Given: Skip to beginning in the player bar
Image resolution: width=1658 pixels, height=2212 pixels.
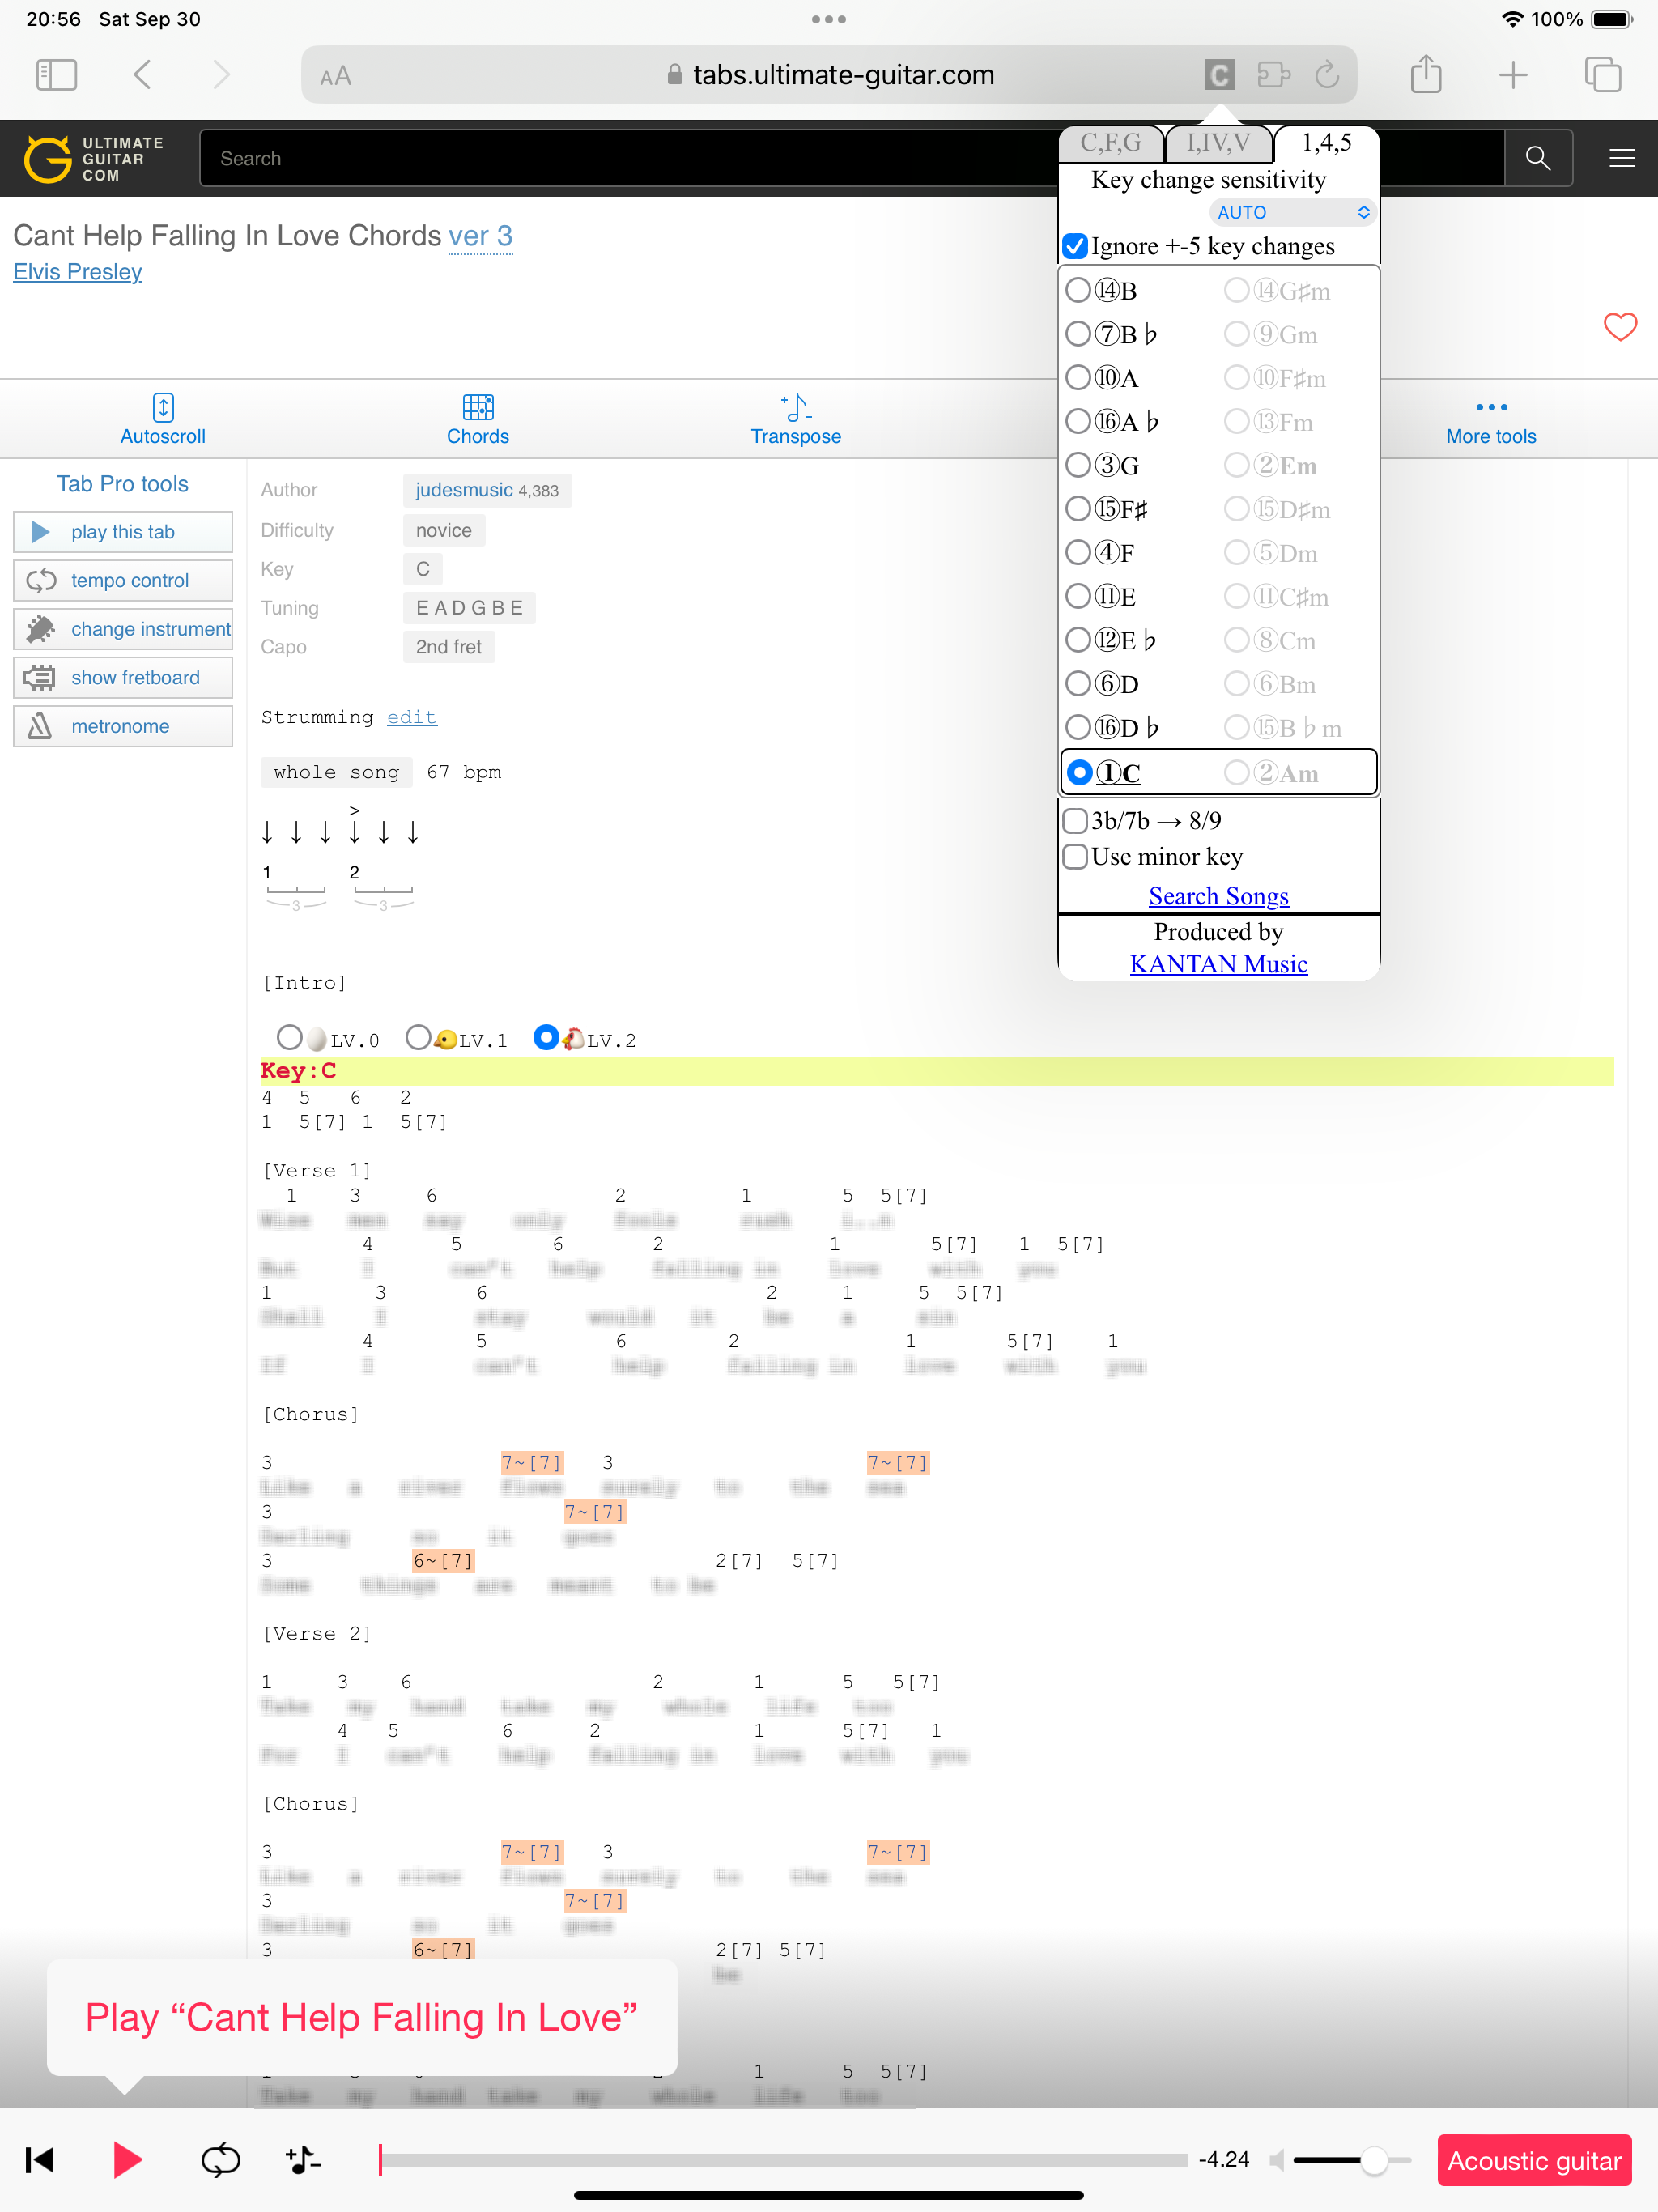Looking at the screenshot, I should coord(40,2159).
